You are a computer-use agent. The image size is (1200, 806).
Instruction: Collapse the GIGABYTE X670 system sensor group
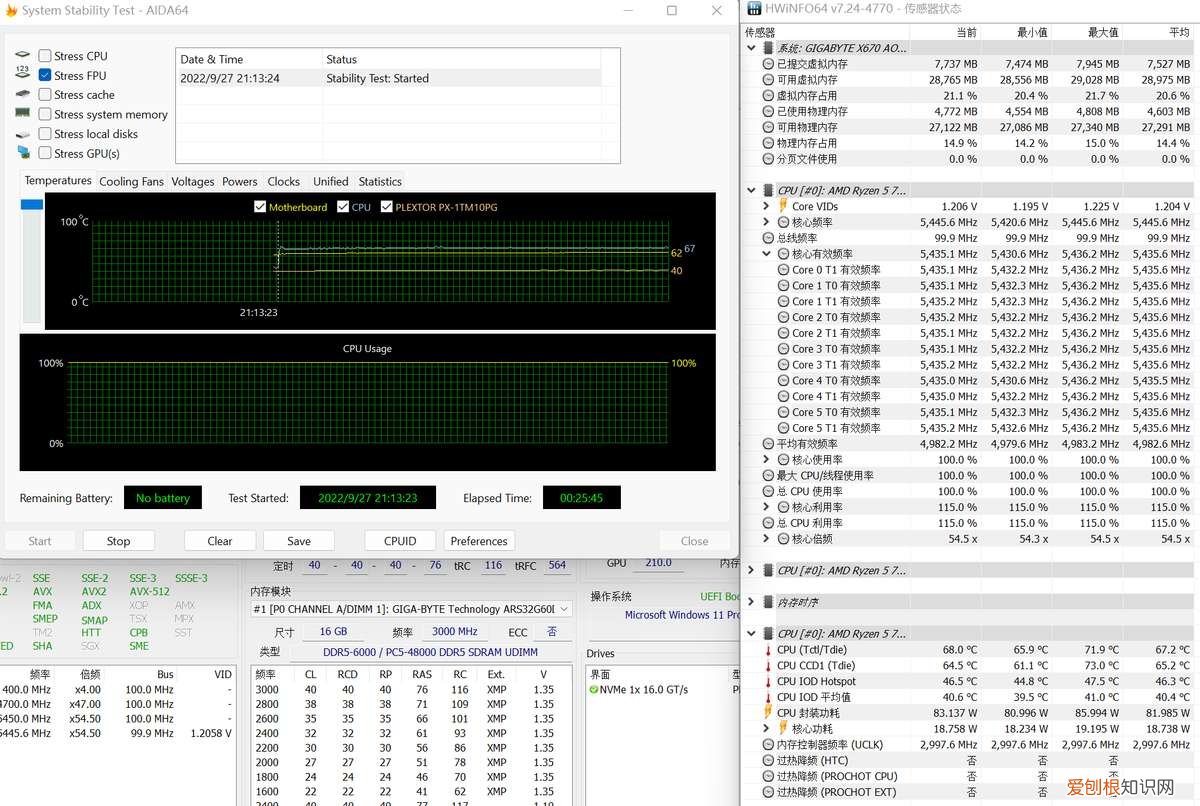click(752, 48)
